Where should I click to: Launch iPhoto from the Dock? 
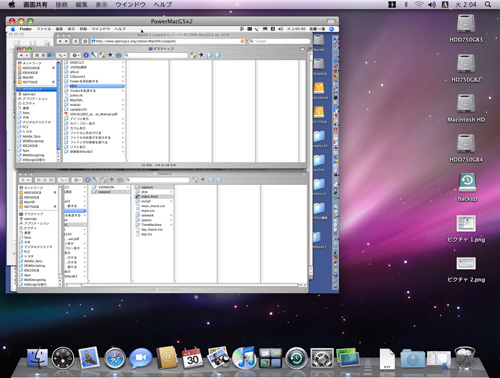pyautogui.click(x=218, y=358)
